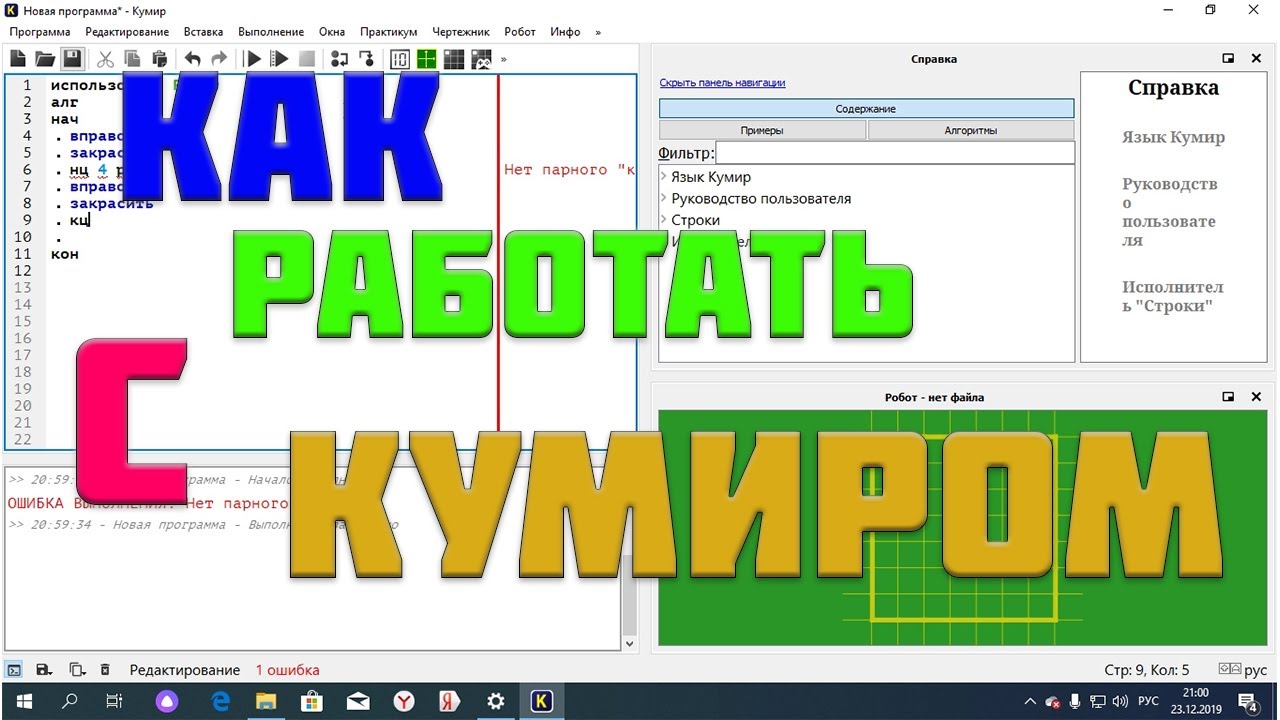The image size is (1280, 720).
Task: Select Руководство пользователя in help tree
Action: click(761, 198)
